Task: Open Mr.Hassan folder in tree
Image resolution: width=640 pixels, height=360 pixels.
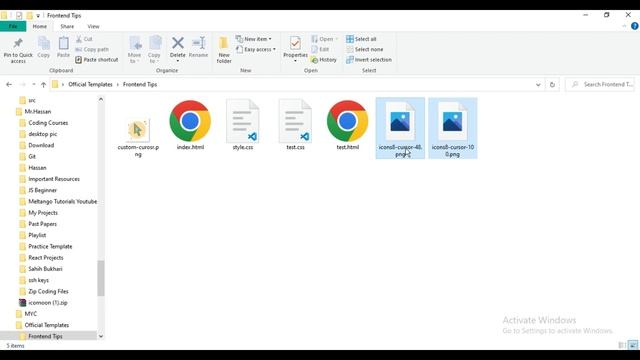Action: (x=33, y=111)
